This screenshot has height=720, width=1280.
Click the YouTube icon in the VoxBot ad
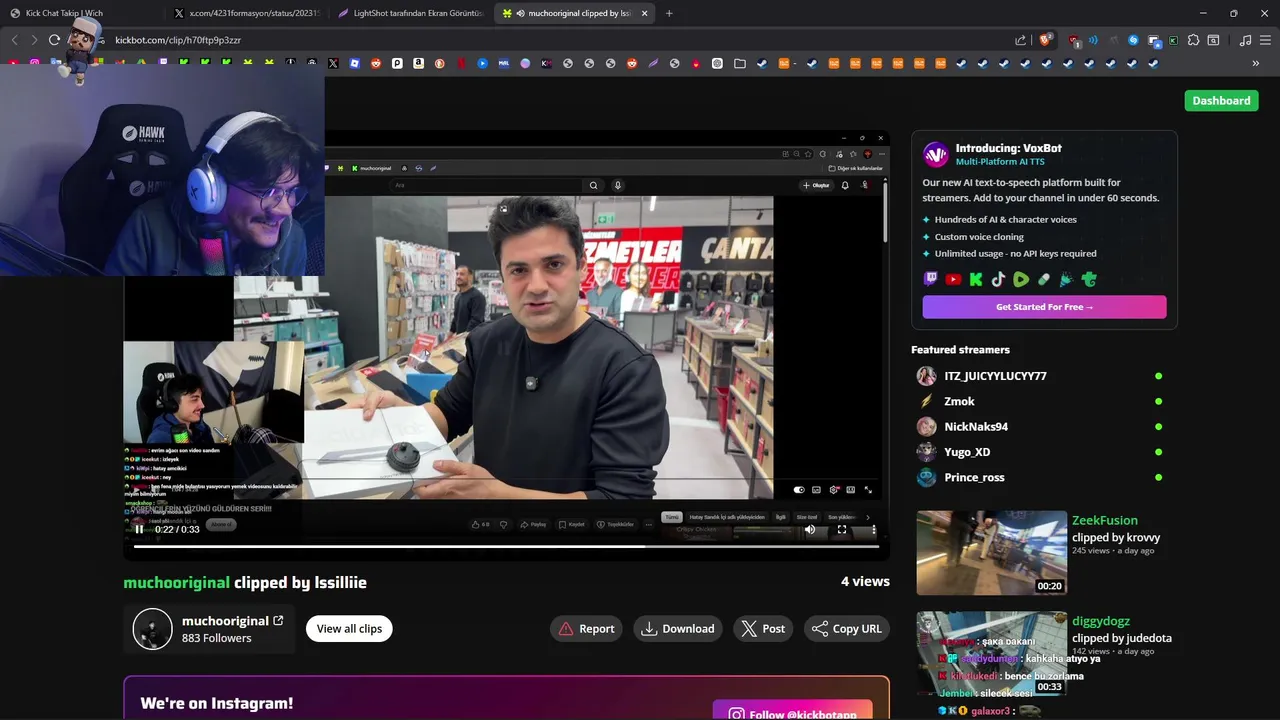click(953, 280)
